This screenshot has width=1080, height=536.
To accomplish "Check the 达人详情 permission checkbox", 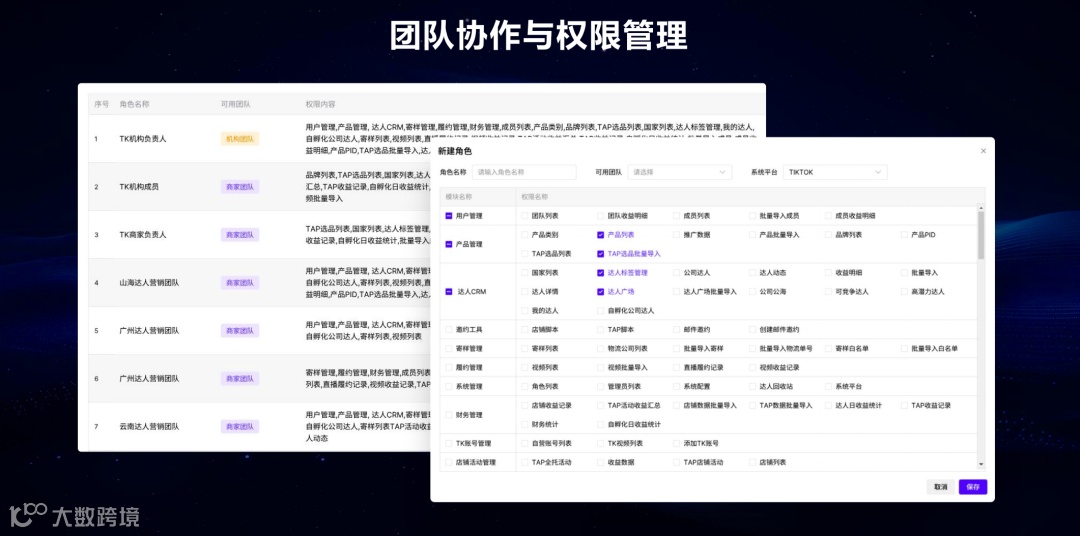I will click(x=525, y=291).
